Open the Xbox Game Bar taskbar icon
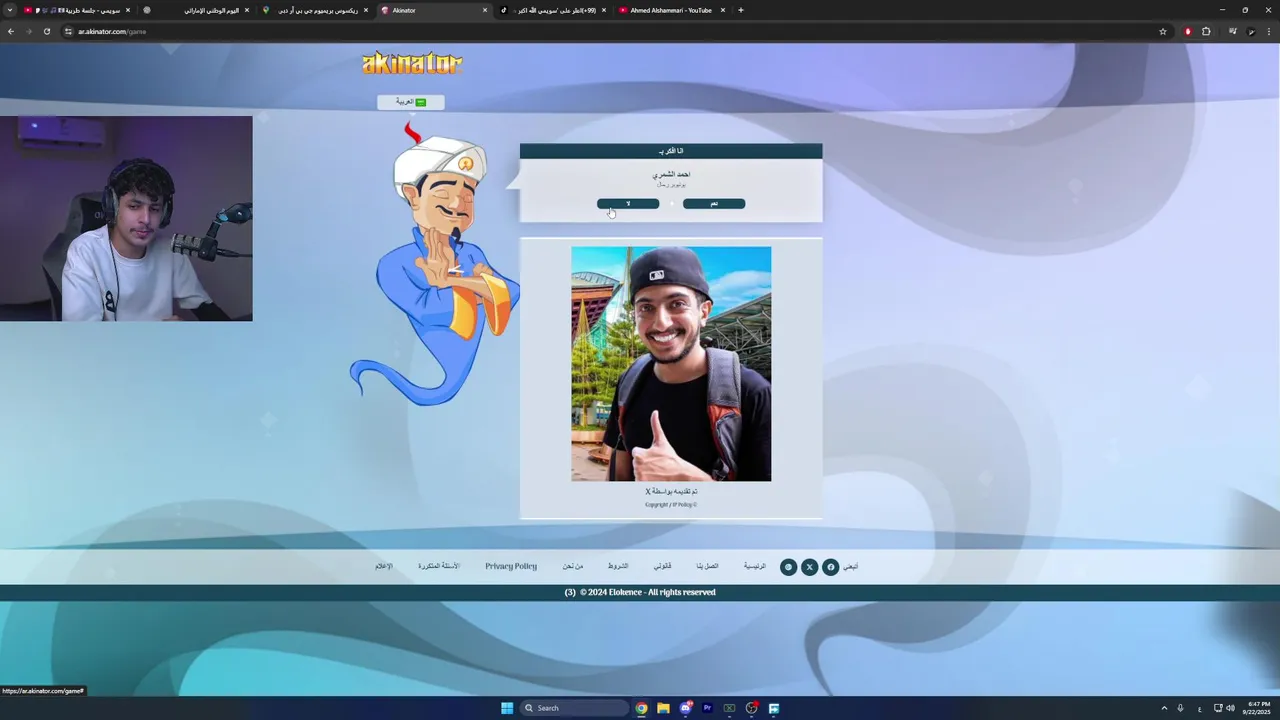This screenshot has height=720, width=1280. coord(729,708)
